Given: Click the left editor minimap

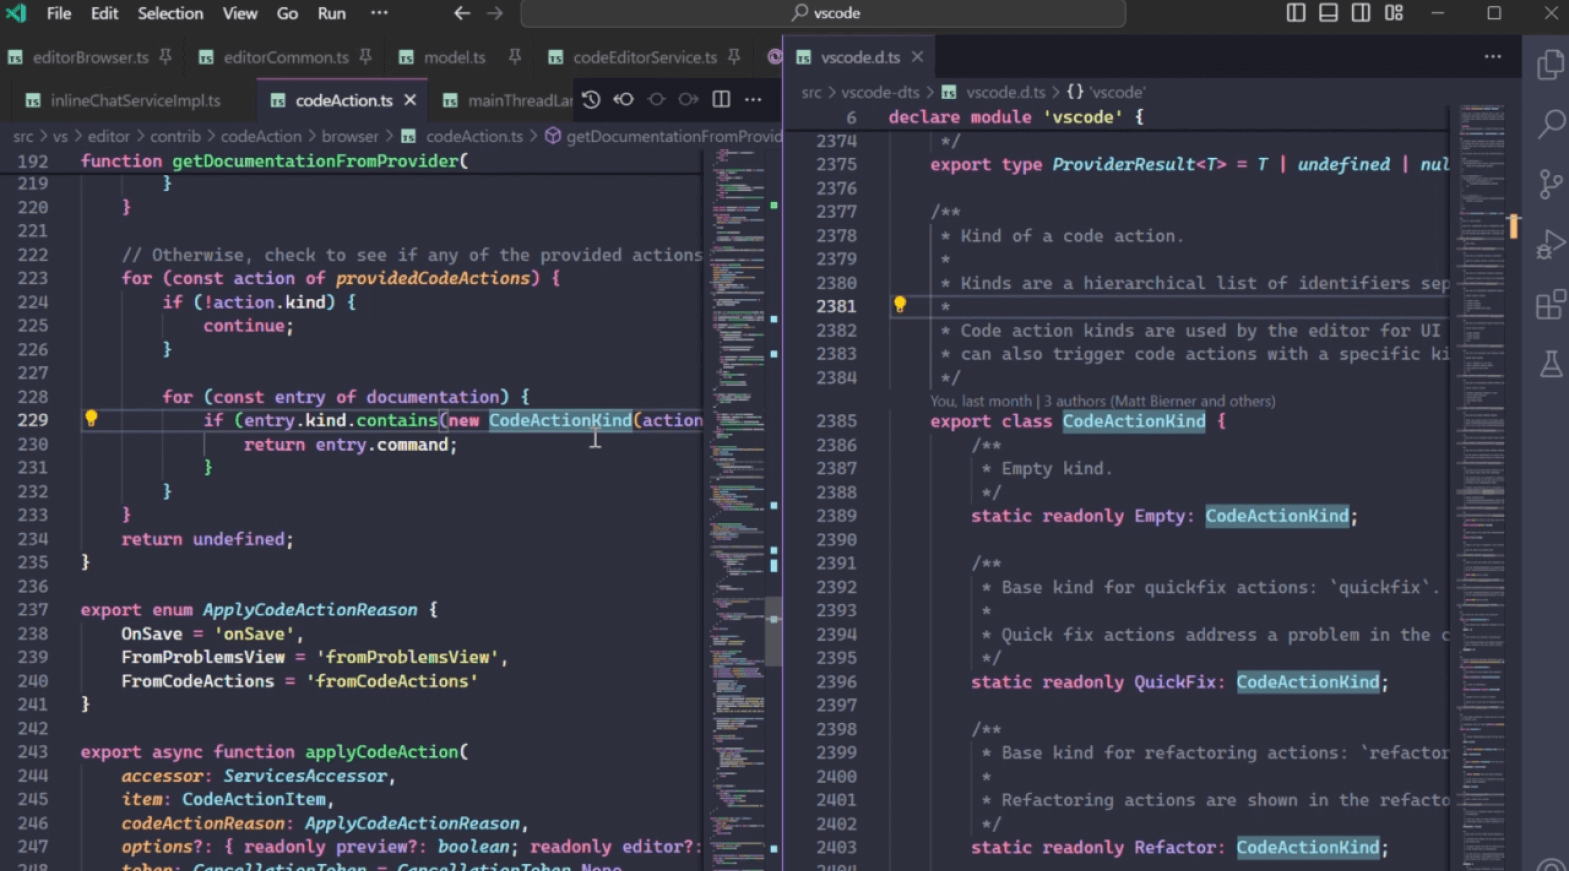Looking at the screenshot, I should (737, 510).
